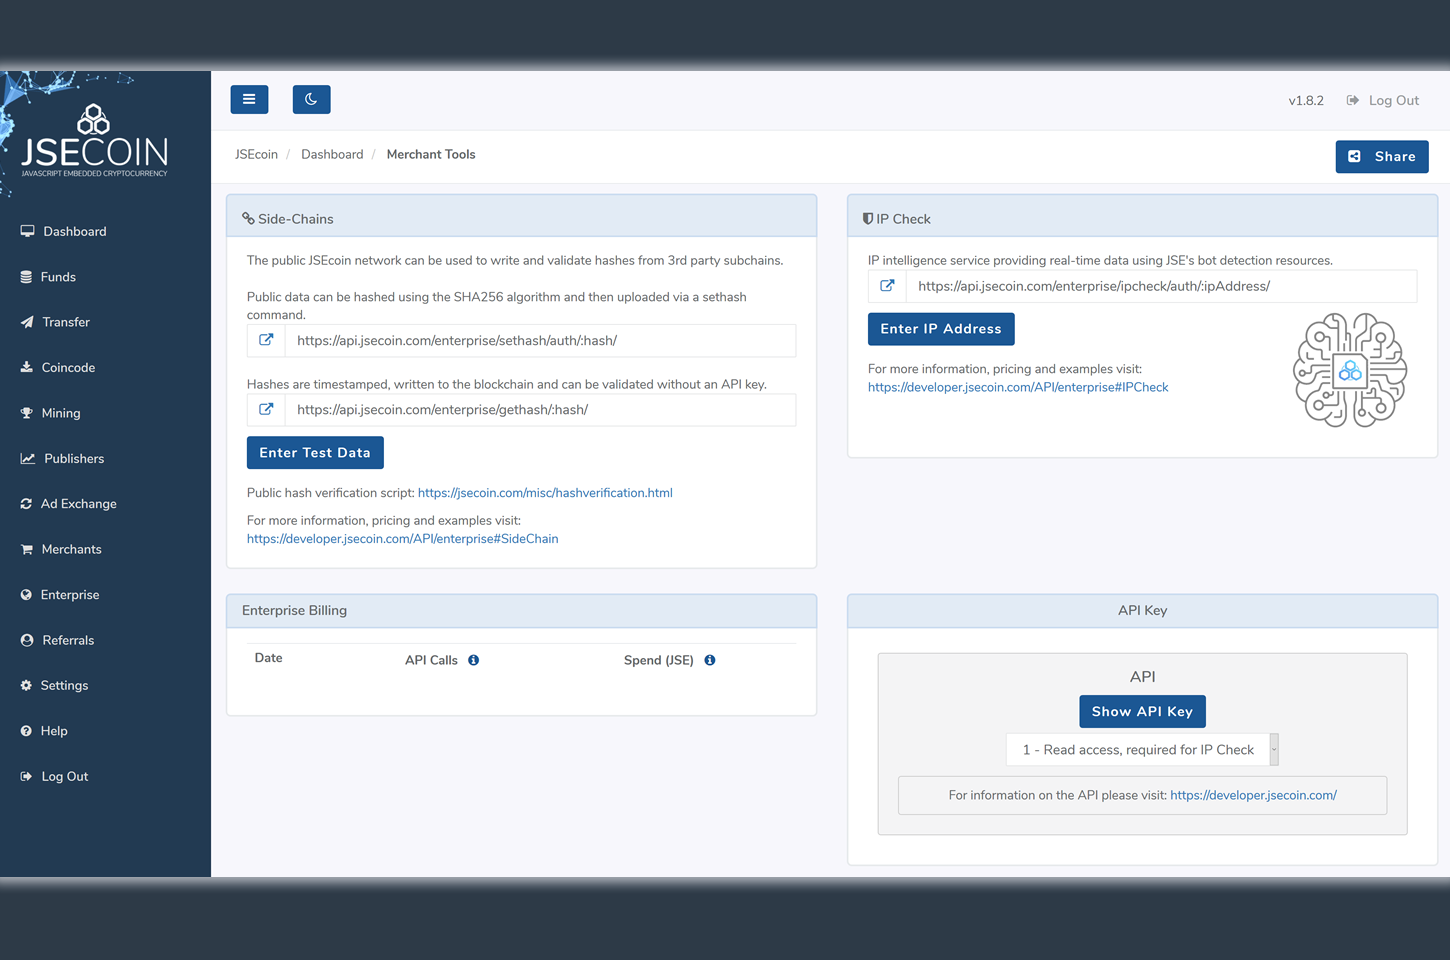Click the Ad Exchange refresh icon
This screenshot has width=1450, height=960.
click(26, 504)
